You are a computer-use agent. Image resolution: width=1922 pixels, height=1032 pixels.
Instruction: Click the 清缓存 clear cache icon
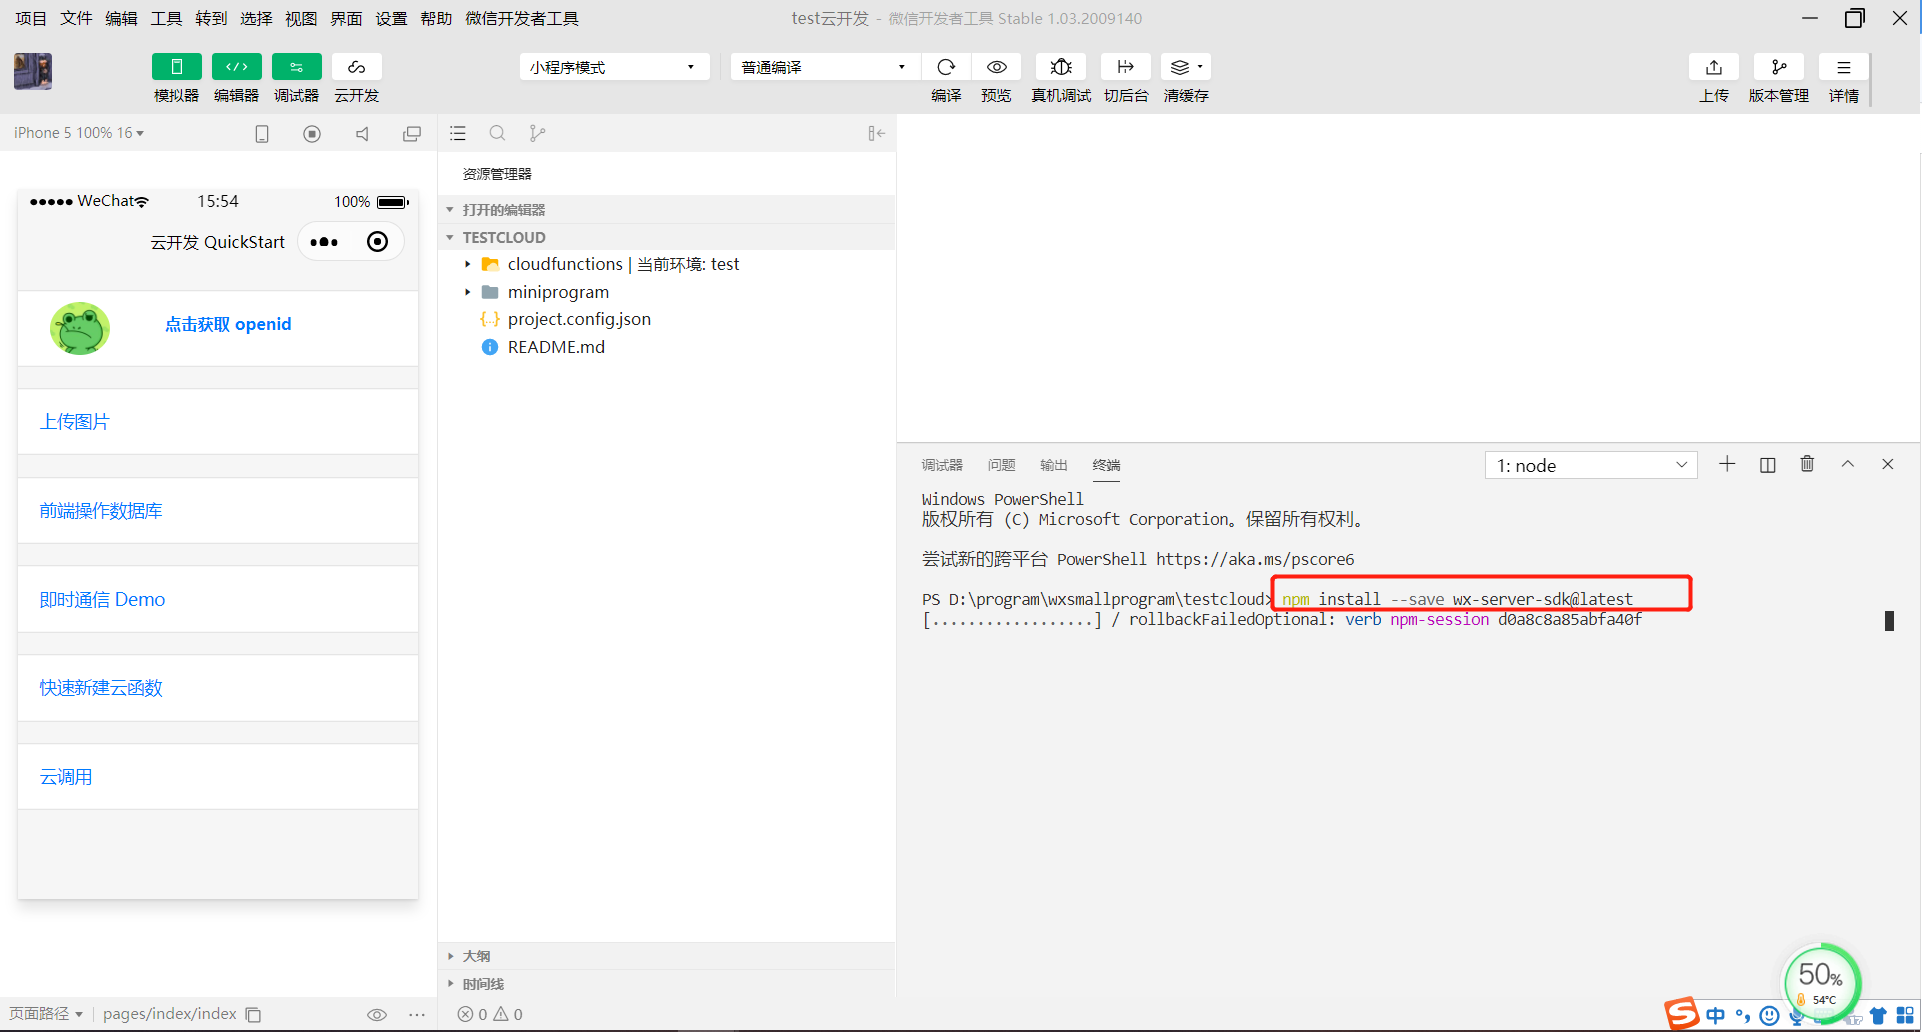click(1181, 66)
